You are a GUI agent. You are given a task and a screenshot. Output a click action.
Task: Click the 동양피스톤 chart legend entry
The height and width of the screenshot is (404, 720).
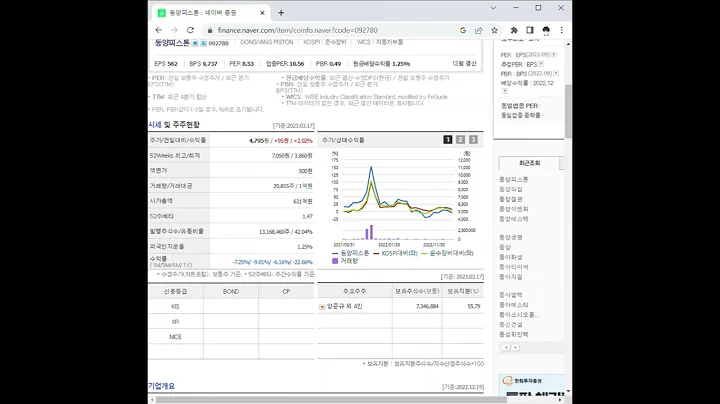pyautogui.click(x=351, y=253)
